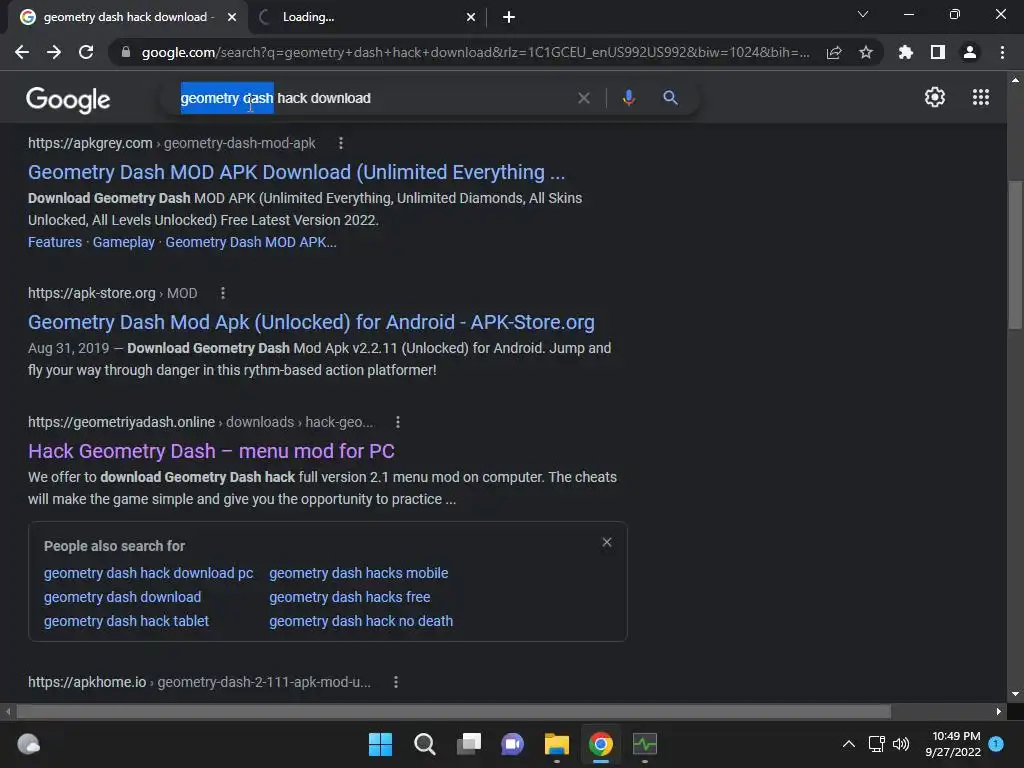Viewport: 1024px width, 768px height.
Task: Go back to the previous page
Action: 22,52
